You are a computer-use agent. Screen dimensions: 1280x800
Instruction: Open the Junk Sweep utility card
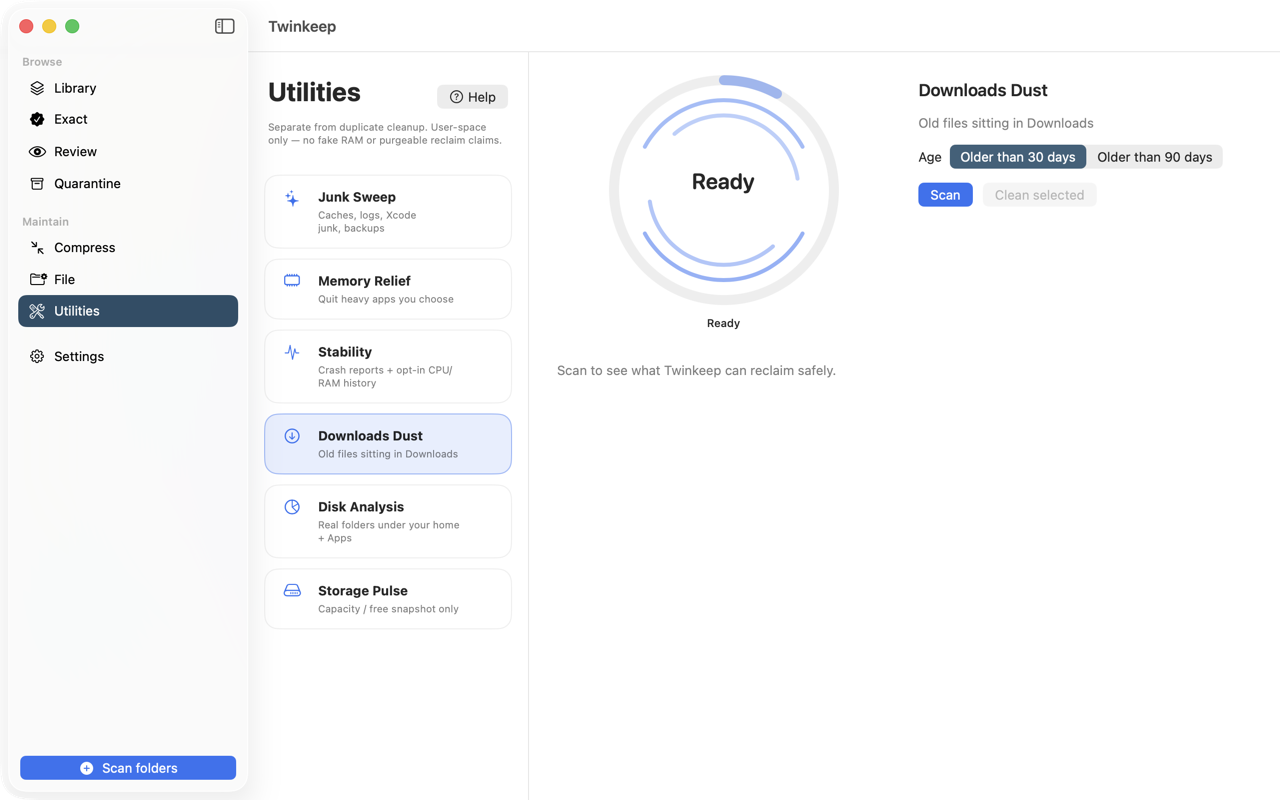pyautogui.click(x=388, y=212)
